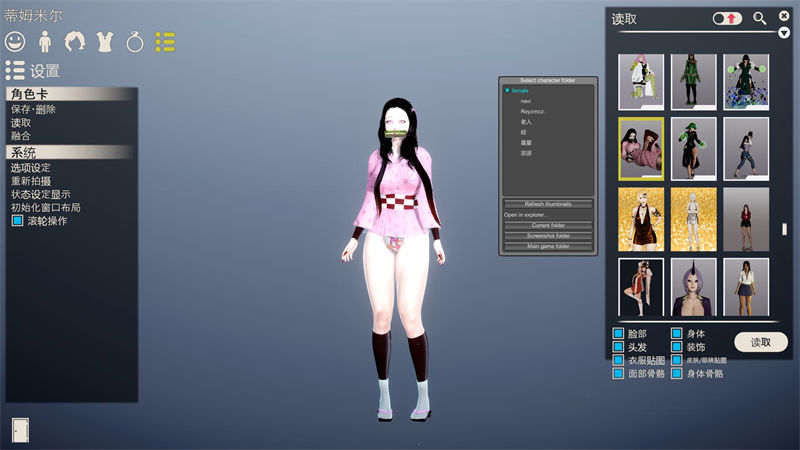The height and width of the screenshot is (450, 800).
Task: Click the character list vertical scrollbar handle
Action: pos(784,228)
